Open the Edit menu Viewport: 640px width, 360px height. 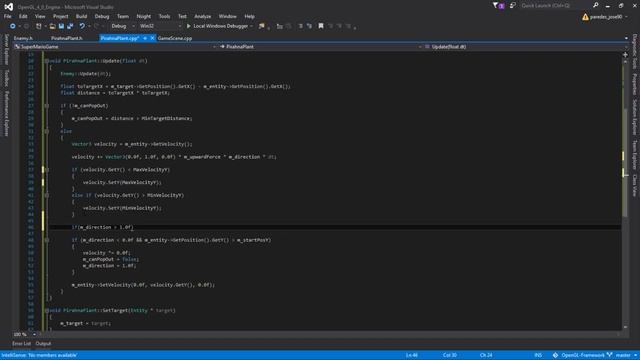click(x=23, y=17)
